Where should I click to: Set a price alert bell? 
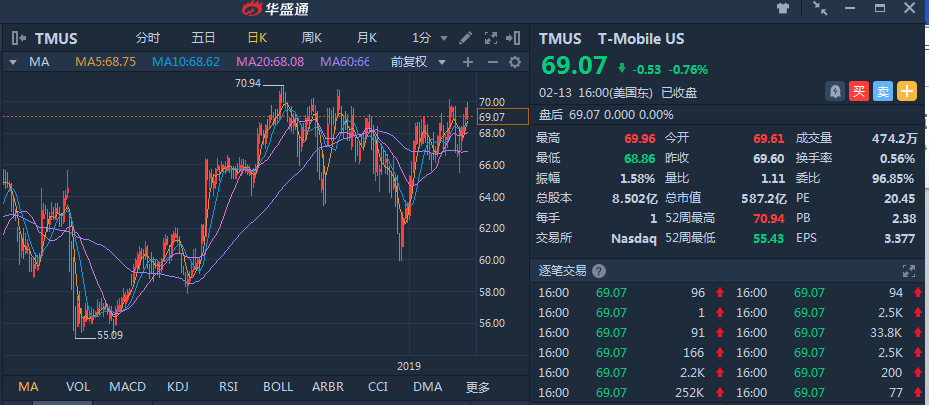(835, 91)
